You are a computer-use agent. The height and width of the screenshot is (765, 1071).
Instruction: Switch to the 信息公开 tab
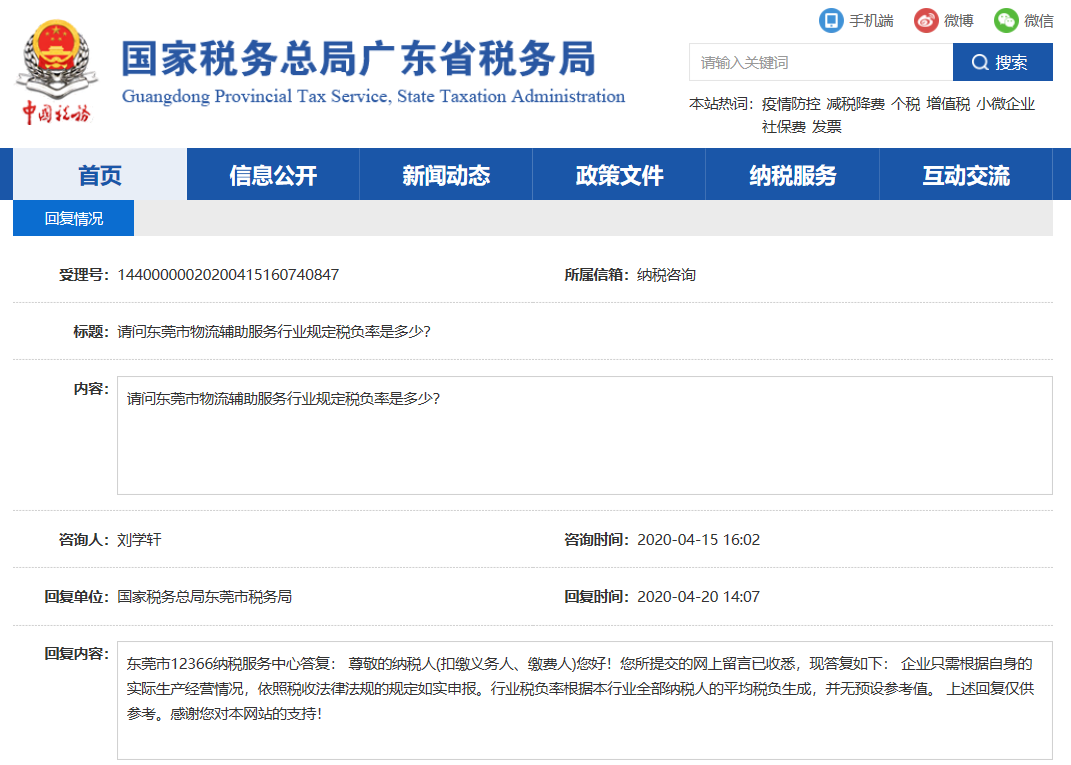coord(272,172)
